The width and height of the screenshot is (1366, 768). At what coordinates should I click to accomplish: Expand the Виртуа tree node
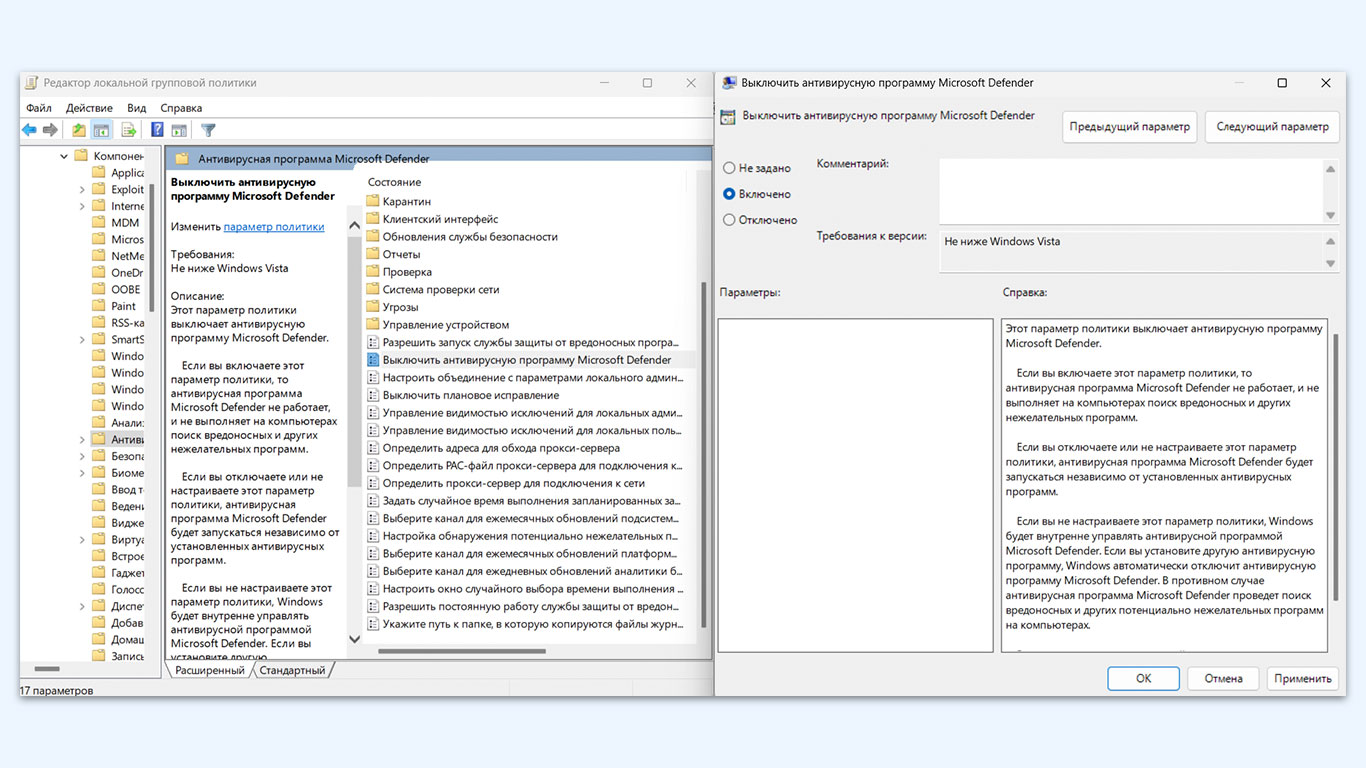tap(82, 539)
